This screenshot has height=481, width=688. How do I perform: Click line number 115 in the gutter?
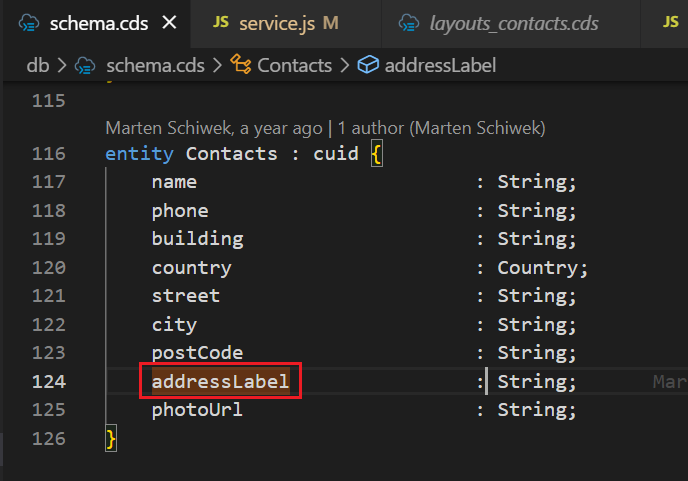pos(49,101)
